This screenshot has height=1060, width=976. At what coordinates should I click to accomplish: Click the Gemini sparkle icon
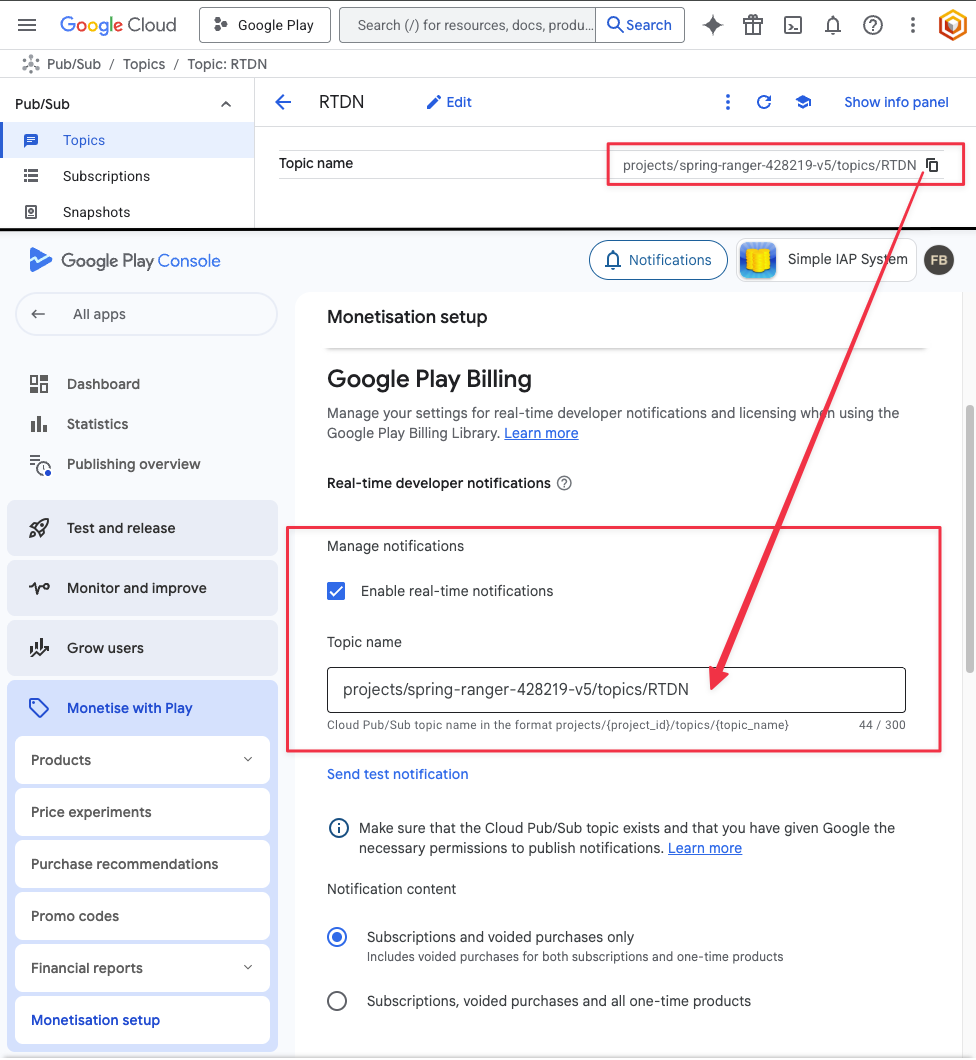pos(713,25)
